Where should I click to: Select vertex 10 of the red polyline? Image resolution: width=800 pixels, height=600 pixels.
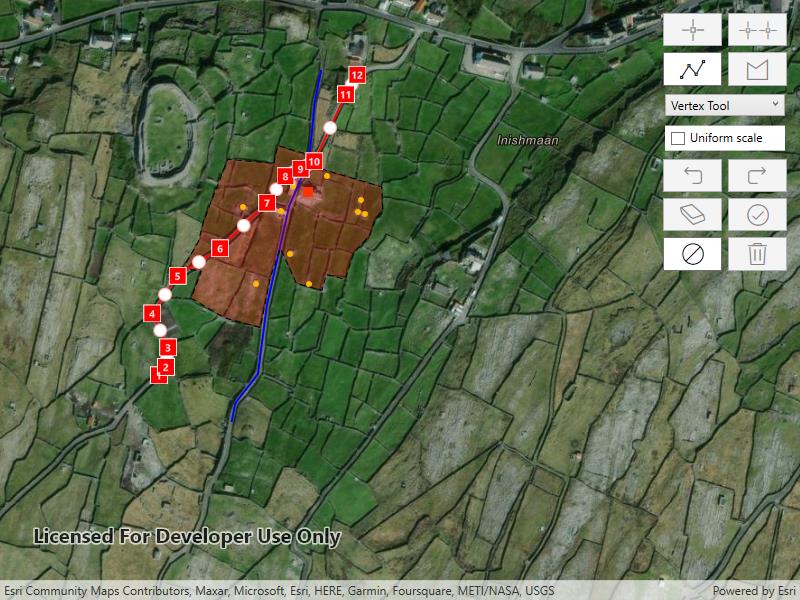tap(314, 162)
